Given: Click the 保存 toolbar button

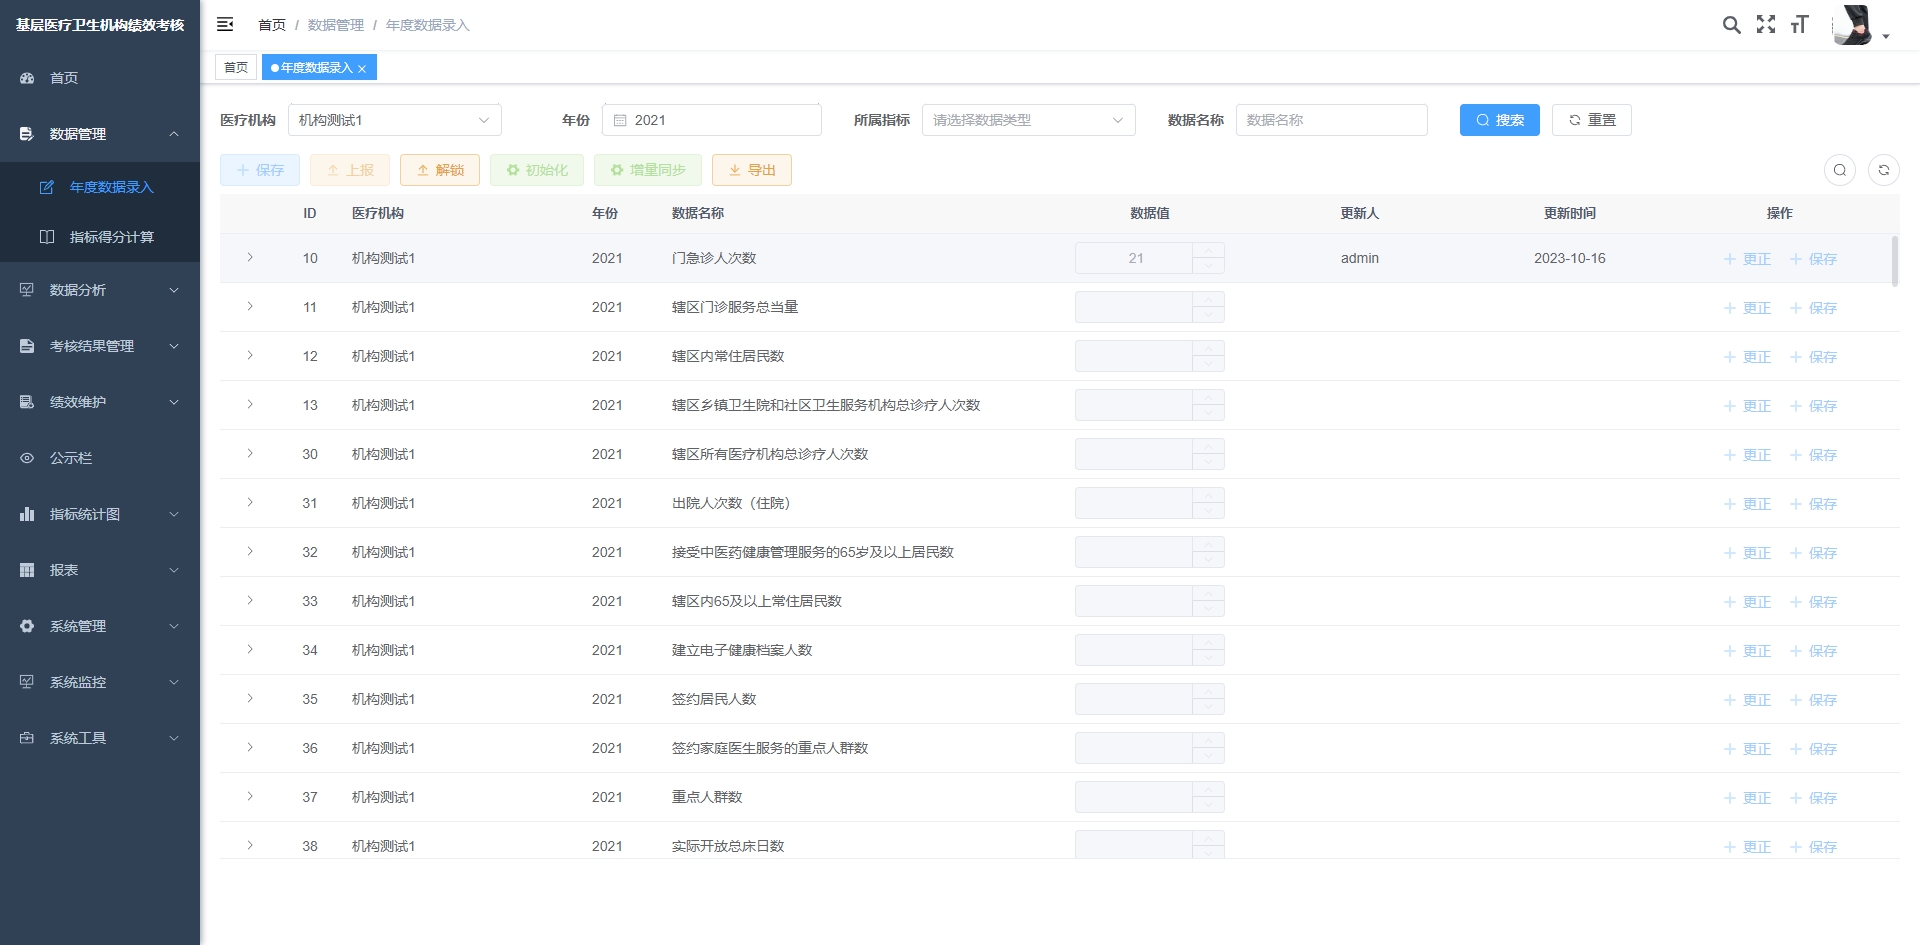Looking at the screenshot, I should 260,170.
